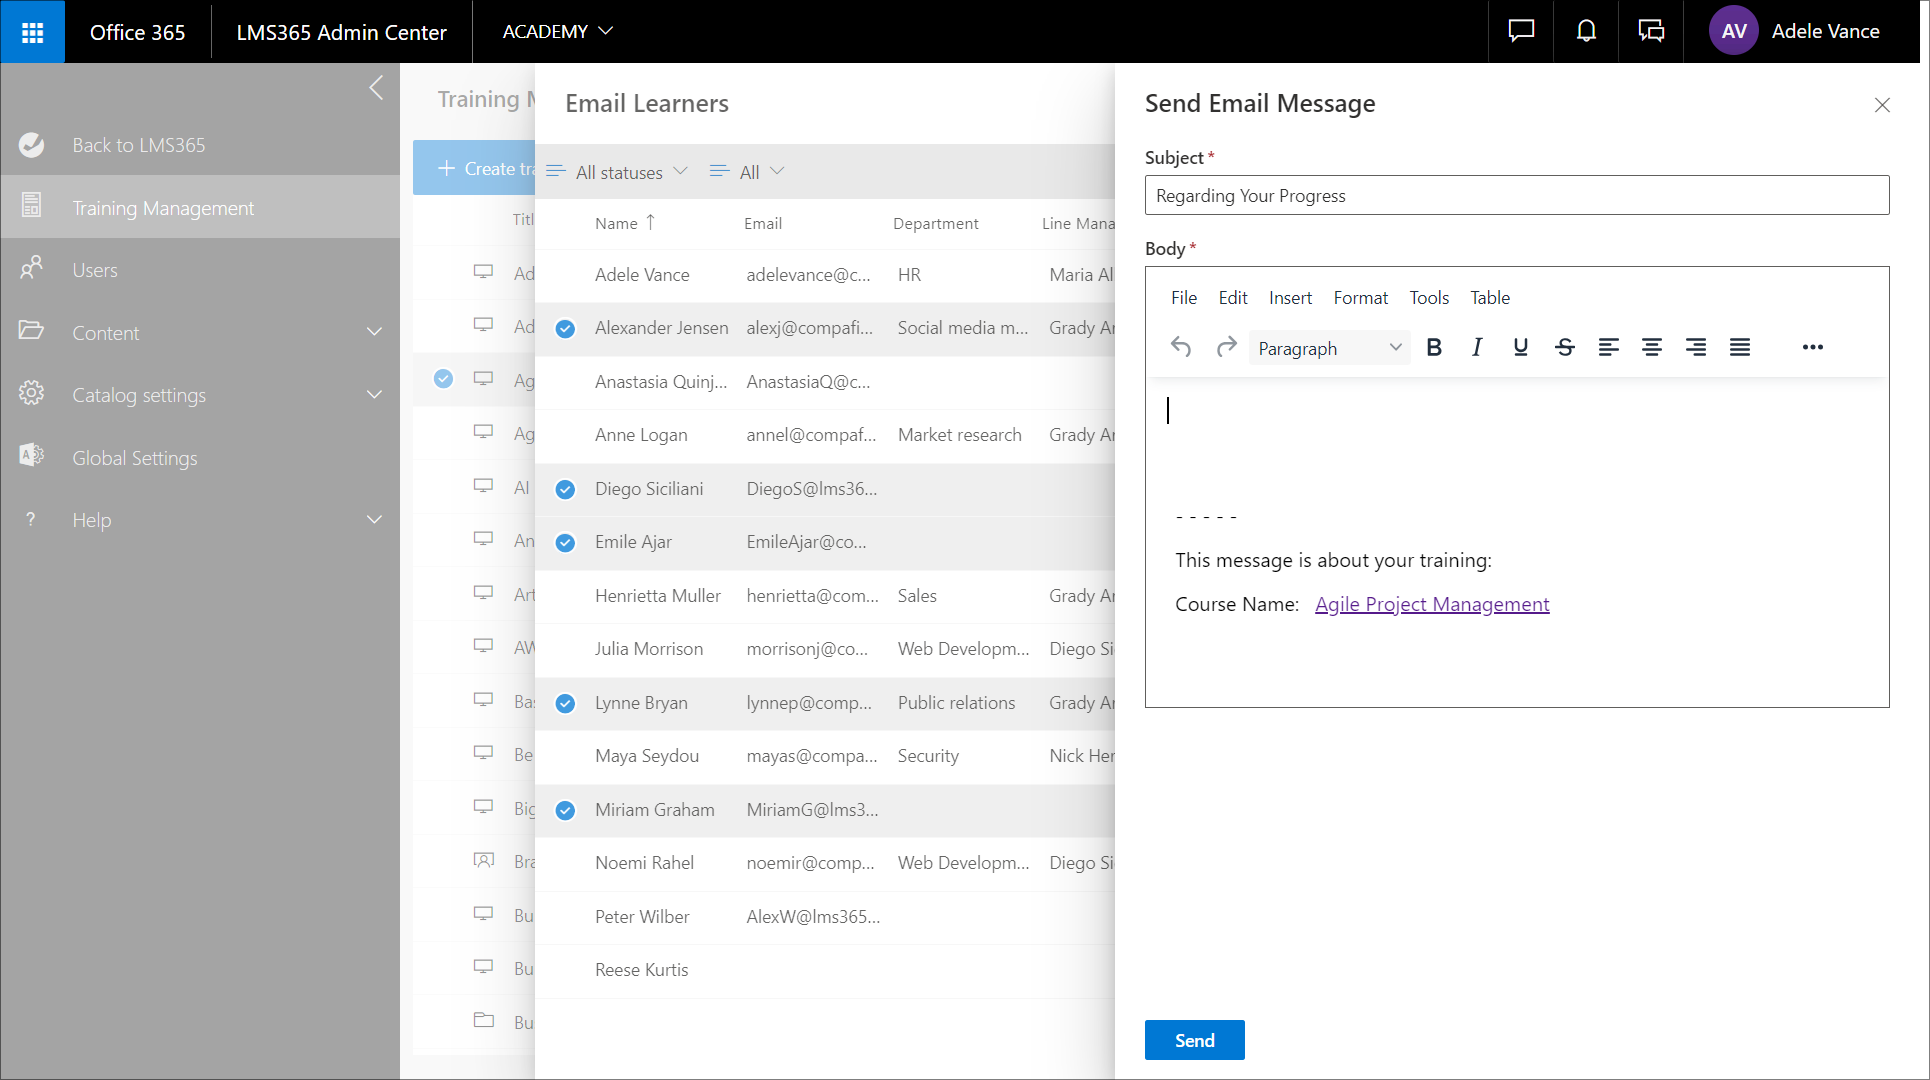This screenshot has height=1080, width=1930.
Task: Open the notifications bell icon
Action: click(1586, 31)
